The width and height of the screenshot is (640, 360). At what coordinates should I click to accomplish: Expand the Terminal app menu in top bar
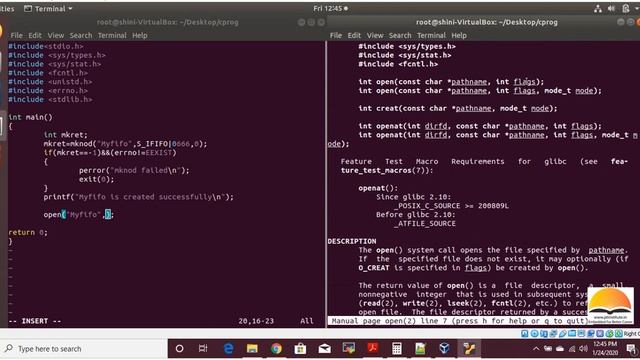48,9
